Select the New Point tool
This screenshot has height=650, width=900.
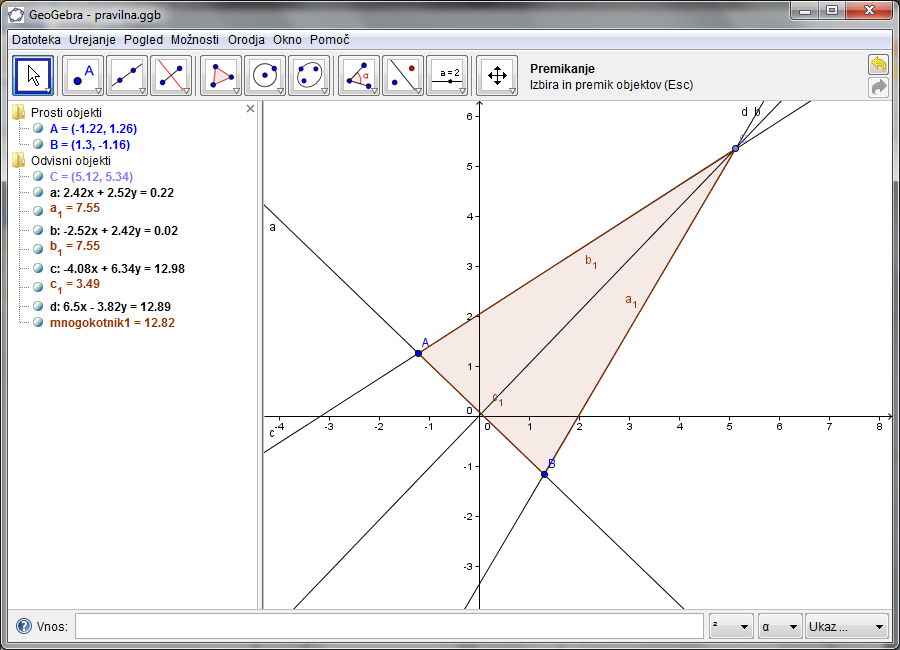(83, 75)
